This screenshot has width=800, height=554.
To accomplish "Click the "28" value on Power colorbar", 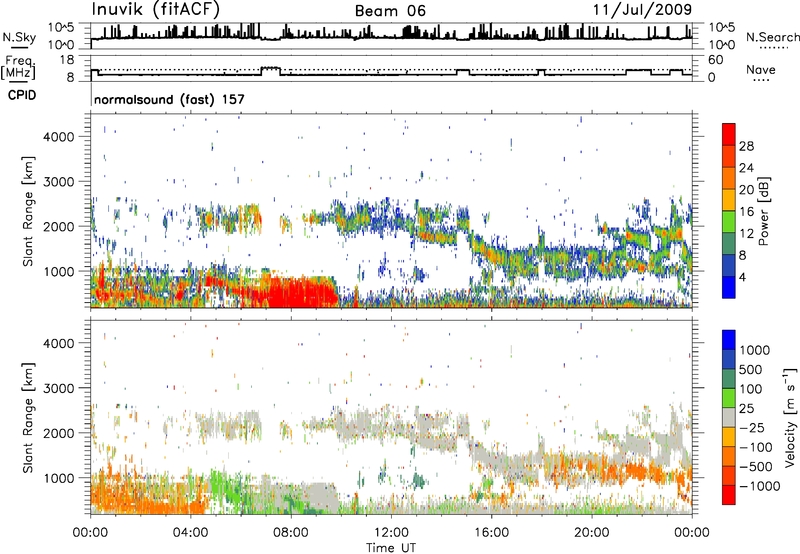I will tap(746, 146).
